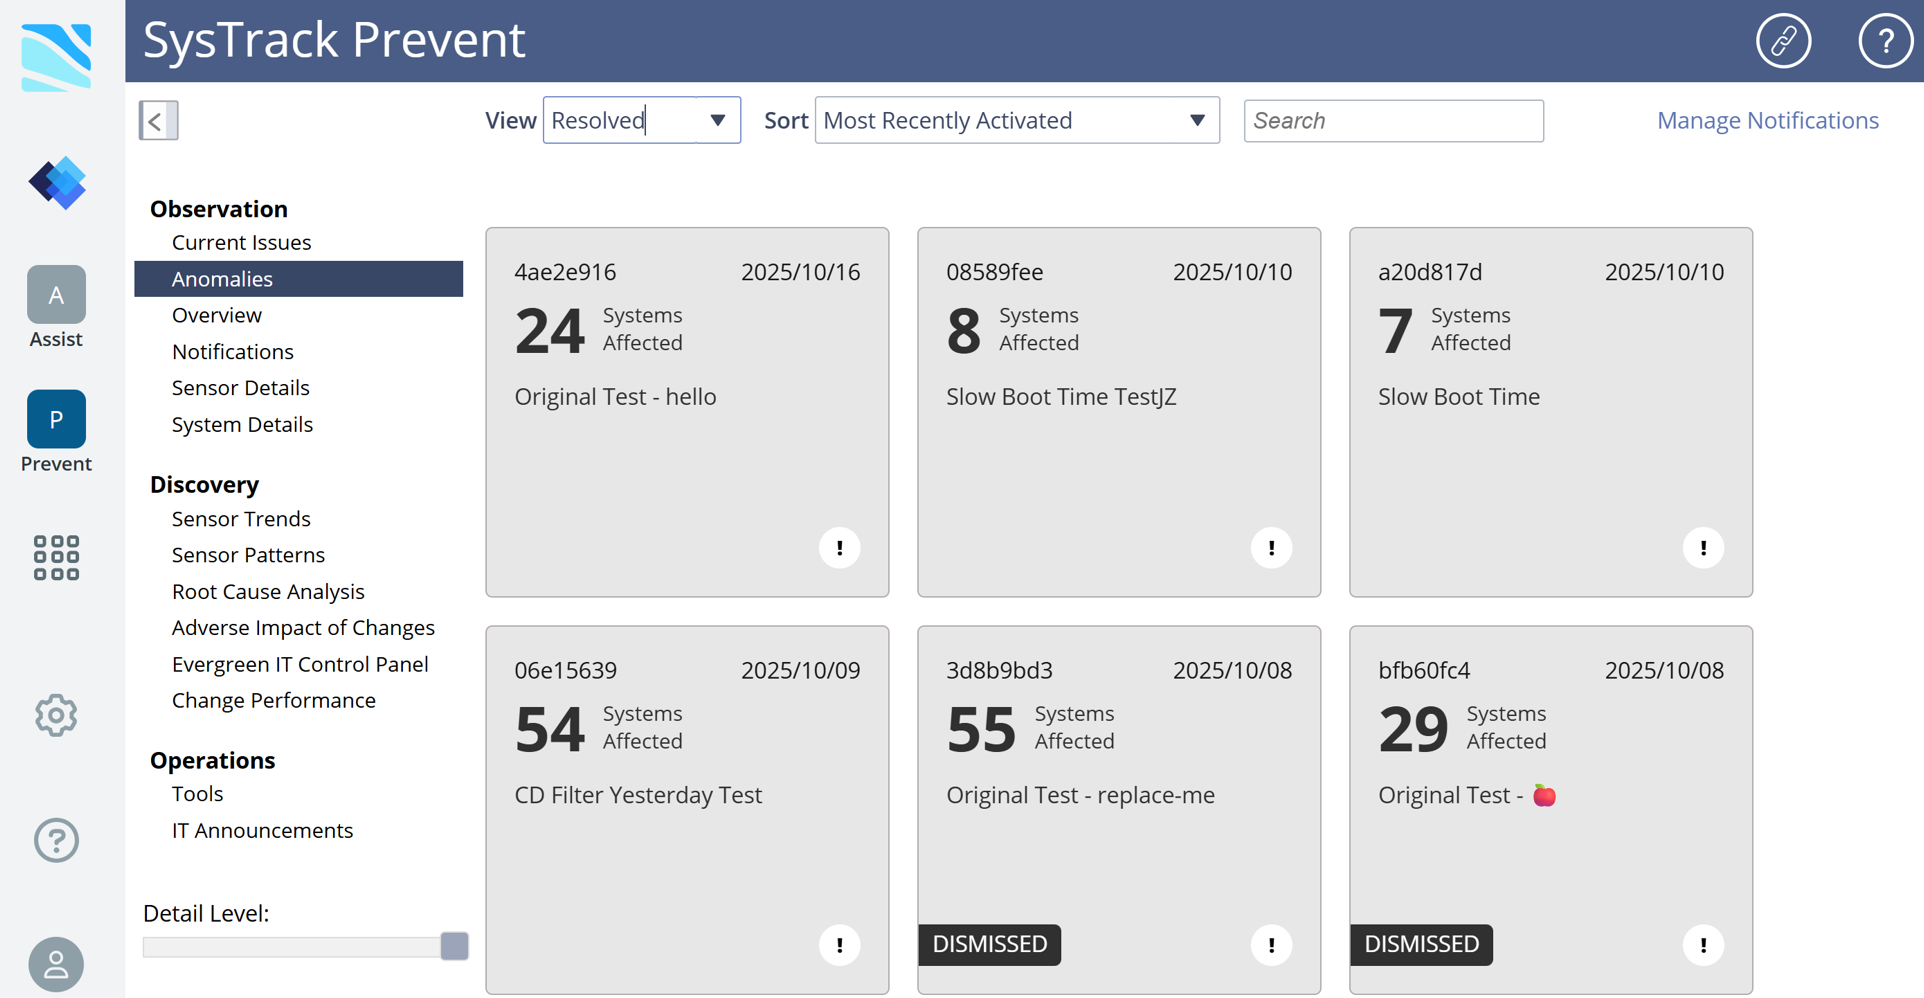Click the Detail Level slider handle
Screen dimensions: 1924x998
coord(454,946)
